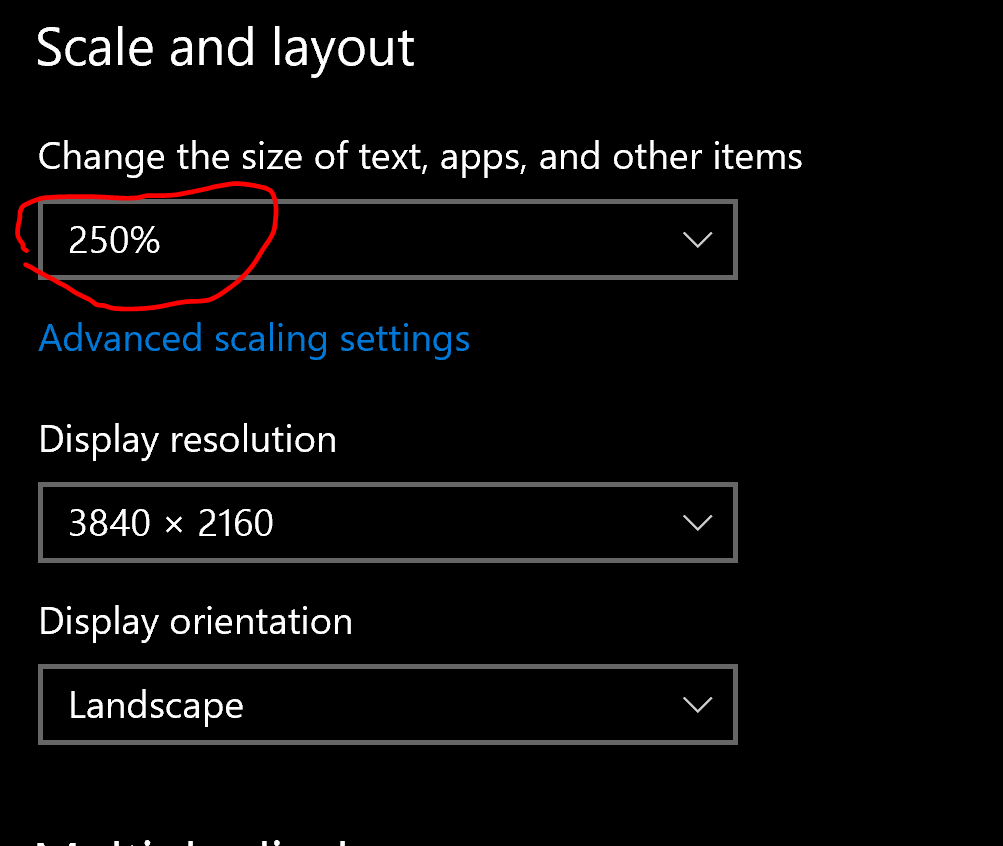
Task: Click the "Change the size of text" label
Action: pyautogui.click(x=420, y=157)
